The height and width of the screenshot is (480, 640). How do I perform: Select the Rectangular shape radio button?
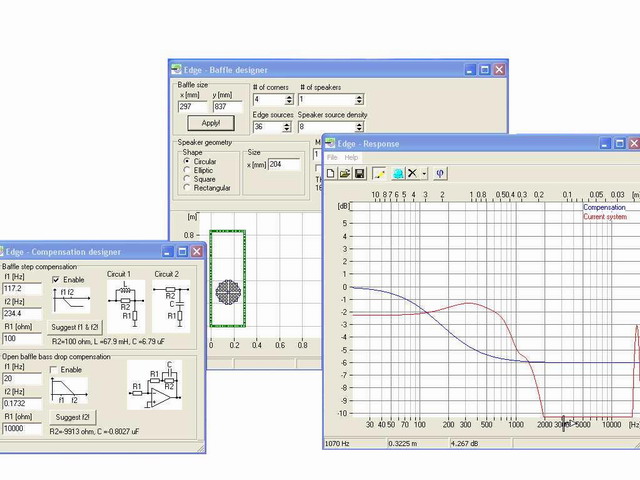187,188
